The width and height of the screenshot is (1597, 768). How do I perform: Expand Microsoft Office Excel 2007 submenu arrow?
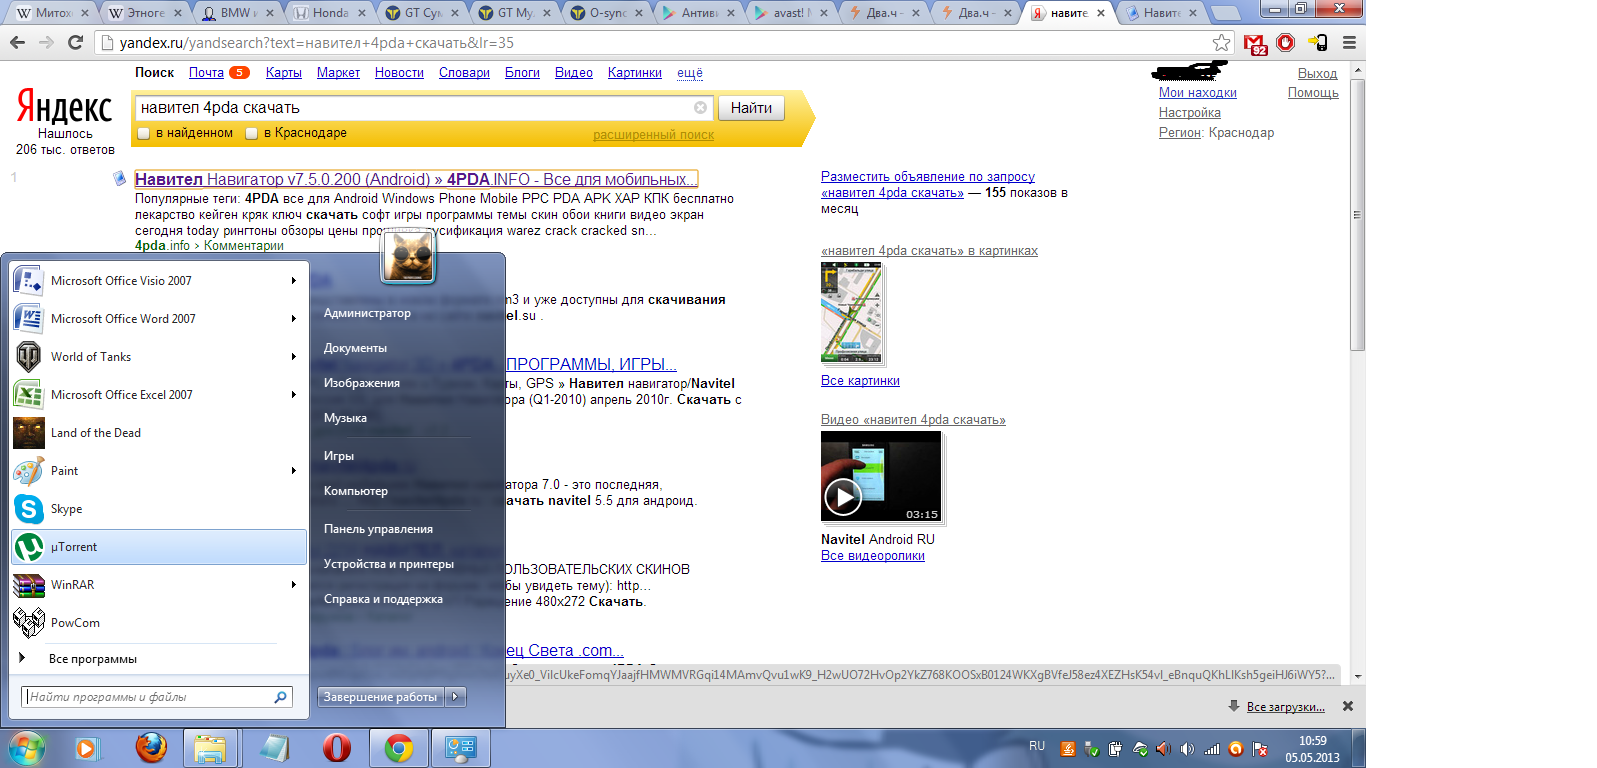click(x=294, y=395)
